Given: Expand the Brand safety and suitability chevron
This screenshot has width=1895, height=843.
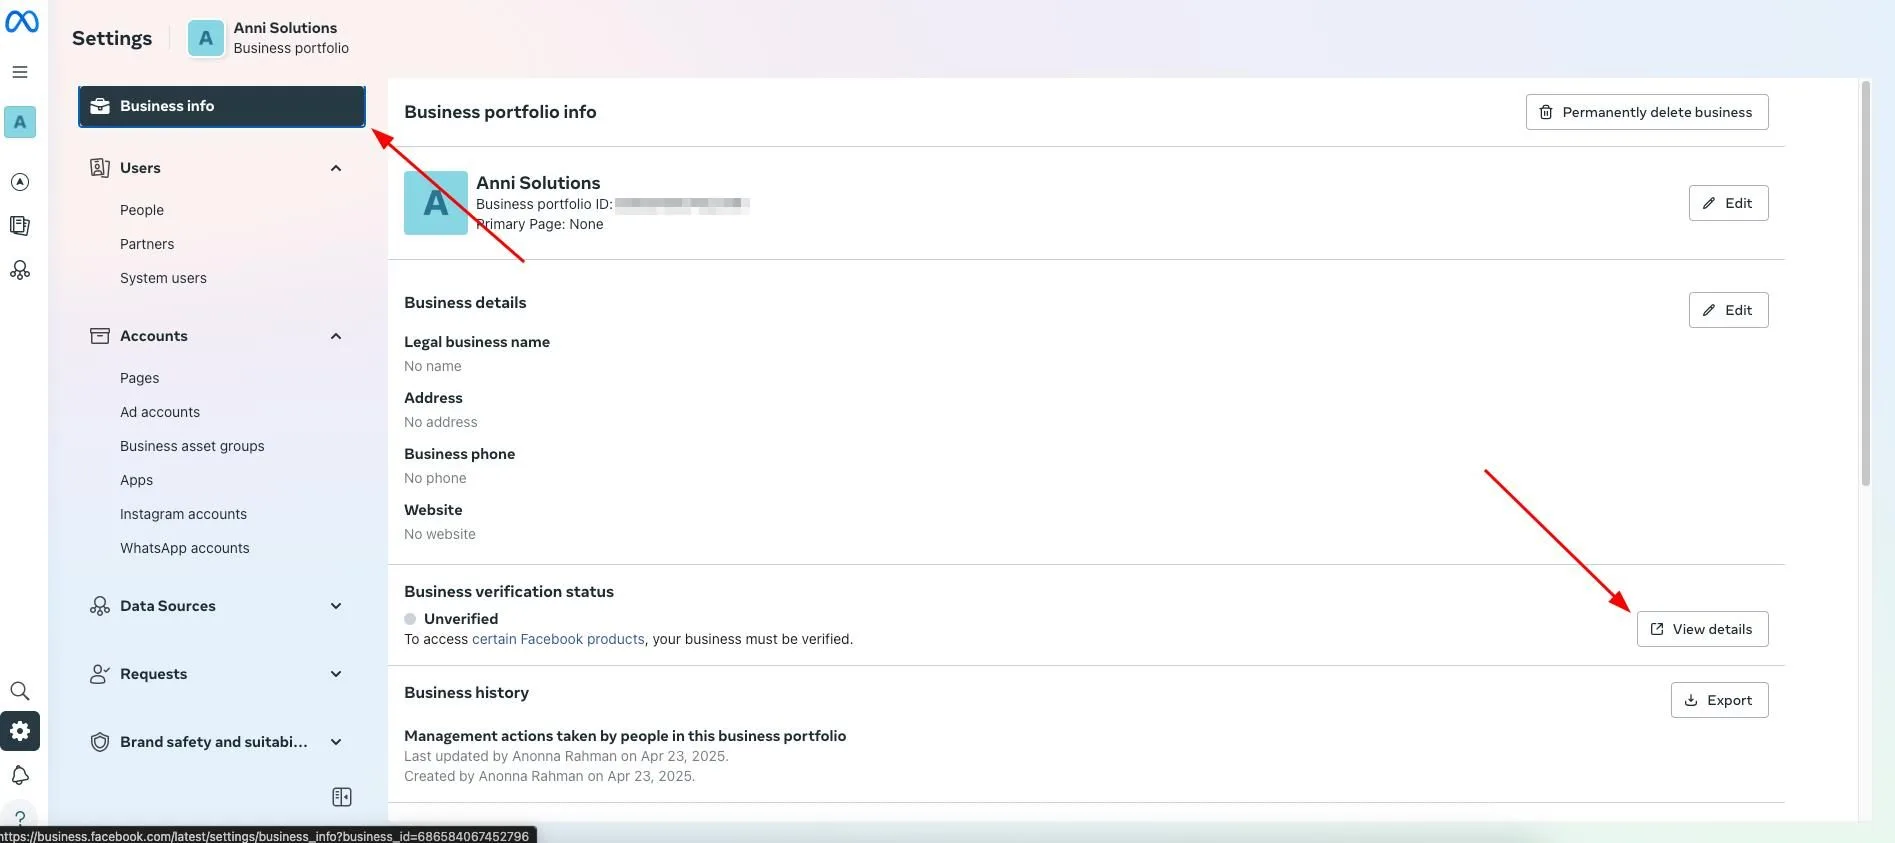Looking at the screenshot, I should tap(336, 742).
